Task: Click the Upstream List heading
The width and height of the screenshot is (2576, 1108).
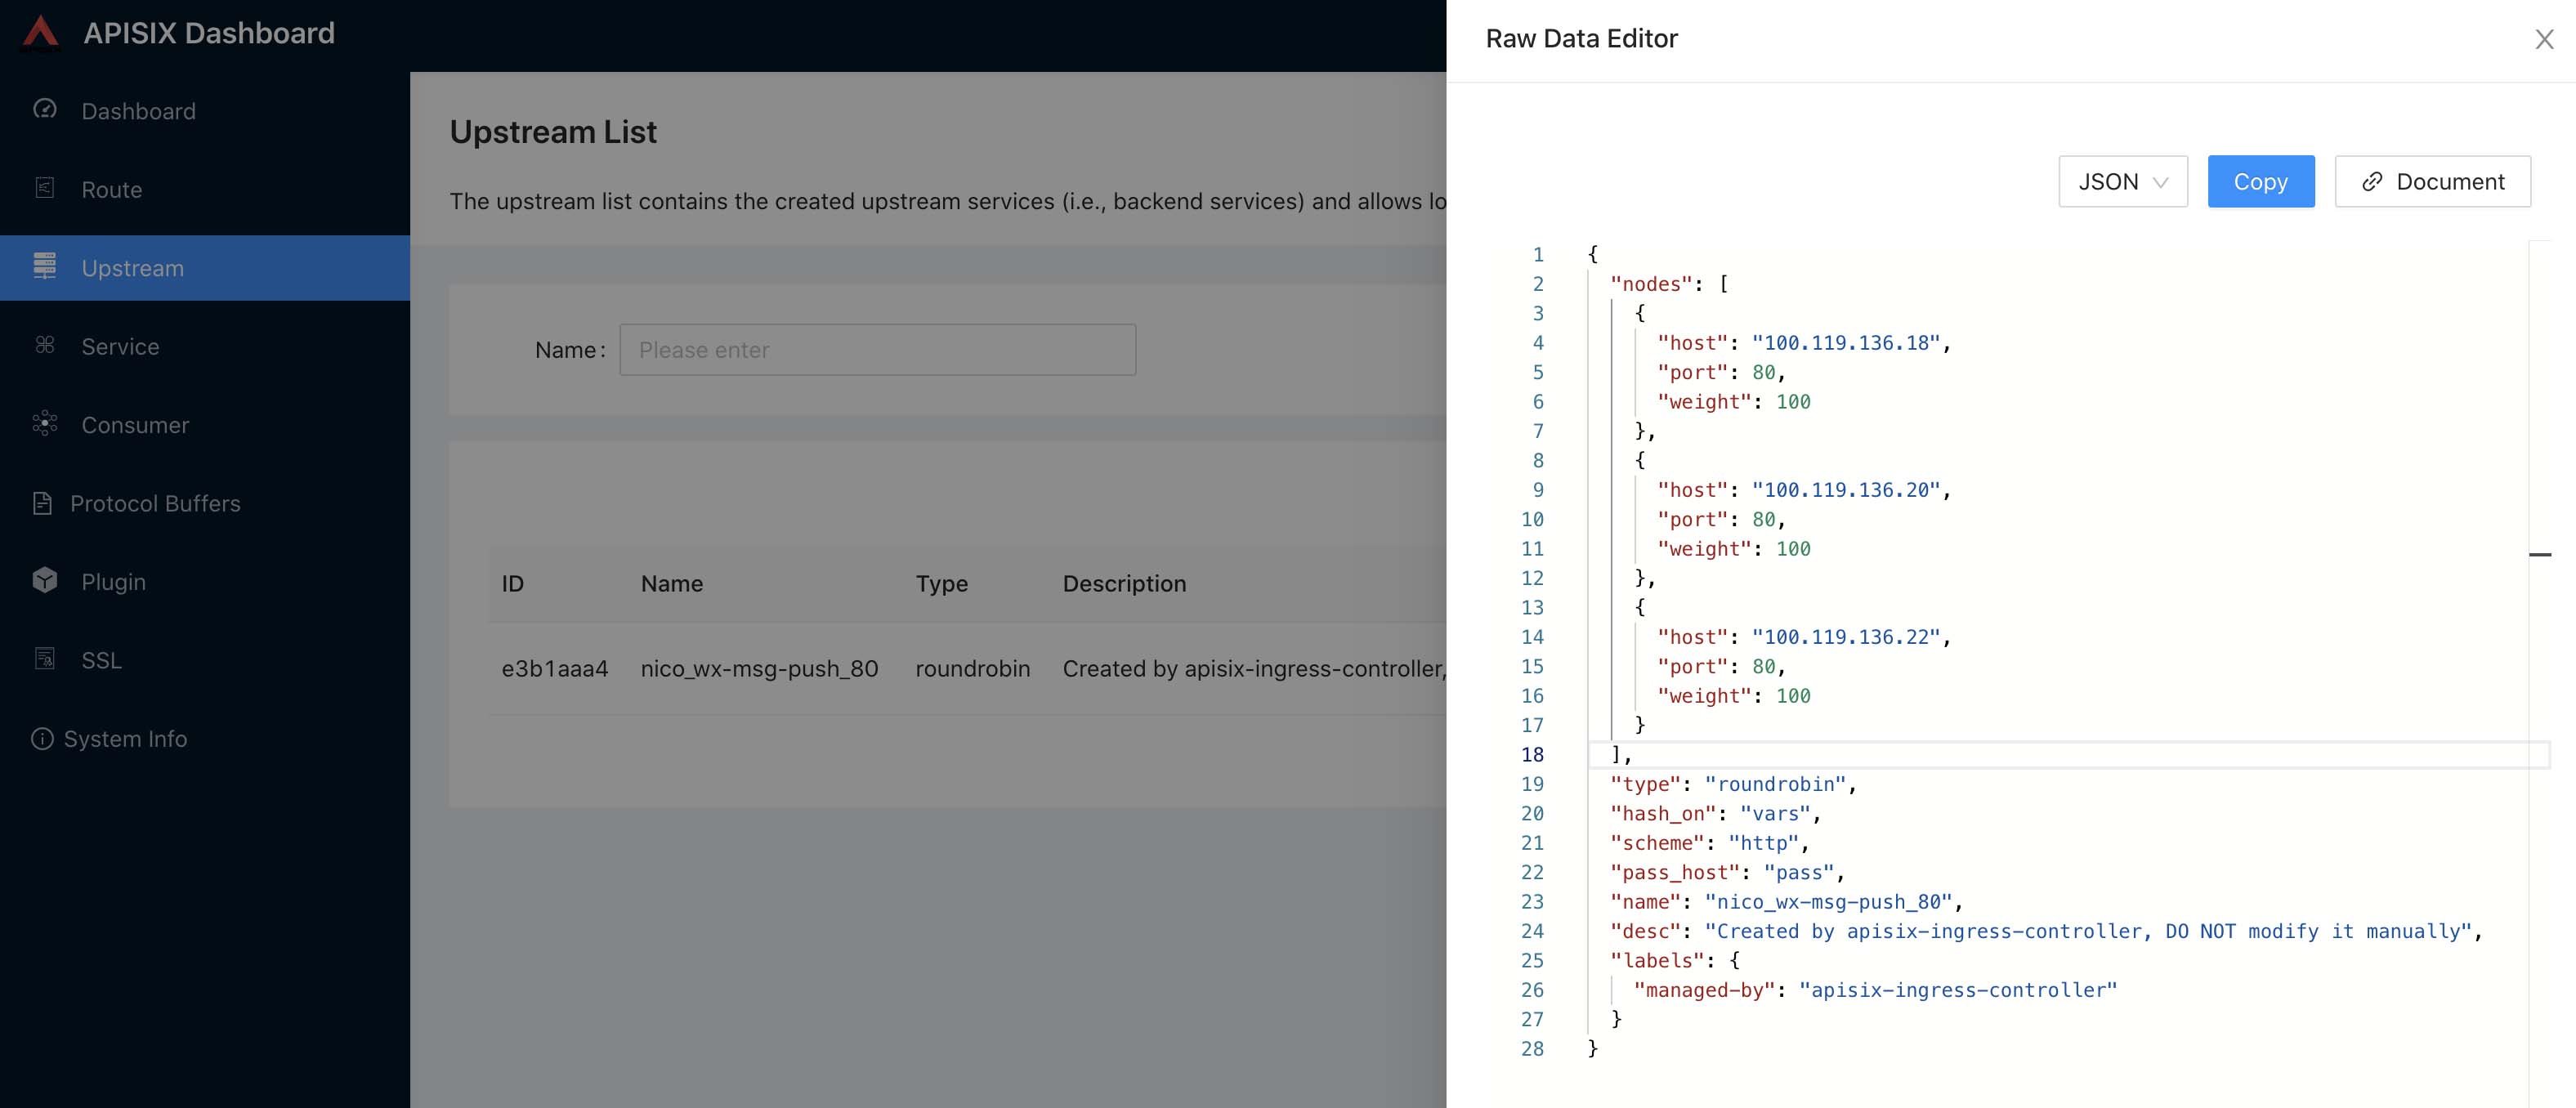Action: coord(553,132)
